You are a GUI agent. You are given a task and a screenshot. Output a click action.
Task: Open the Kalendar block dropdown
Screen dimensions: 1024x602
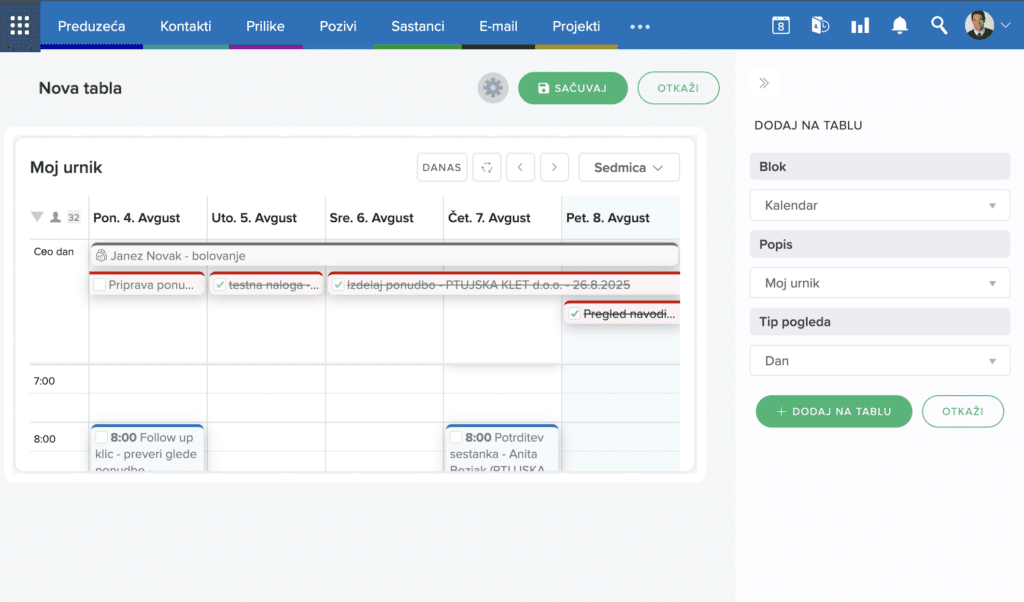[880, 205]
